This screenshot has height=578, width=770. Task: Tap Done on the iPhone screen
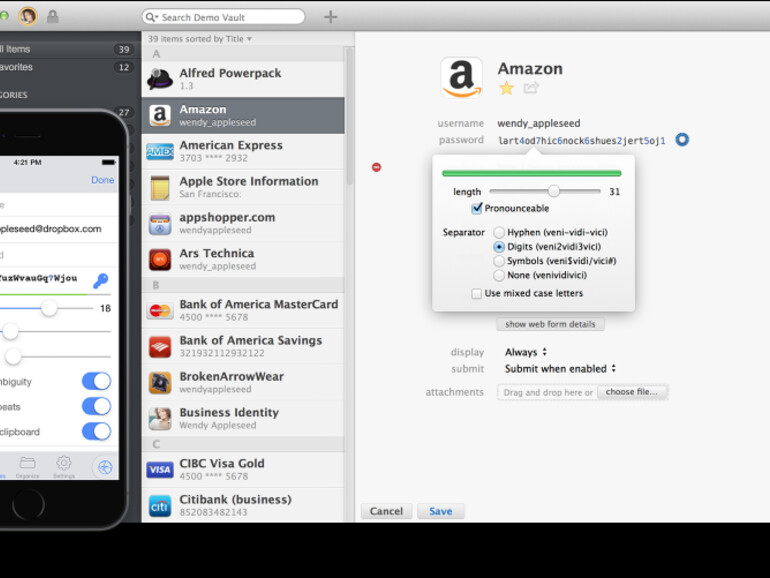[x=103, y=180]
